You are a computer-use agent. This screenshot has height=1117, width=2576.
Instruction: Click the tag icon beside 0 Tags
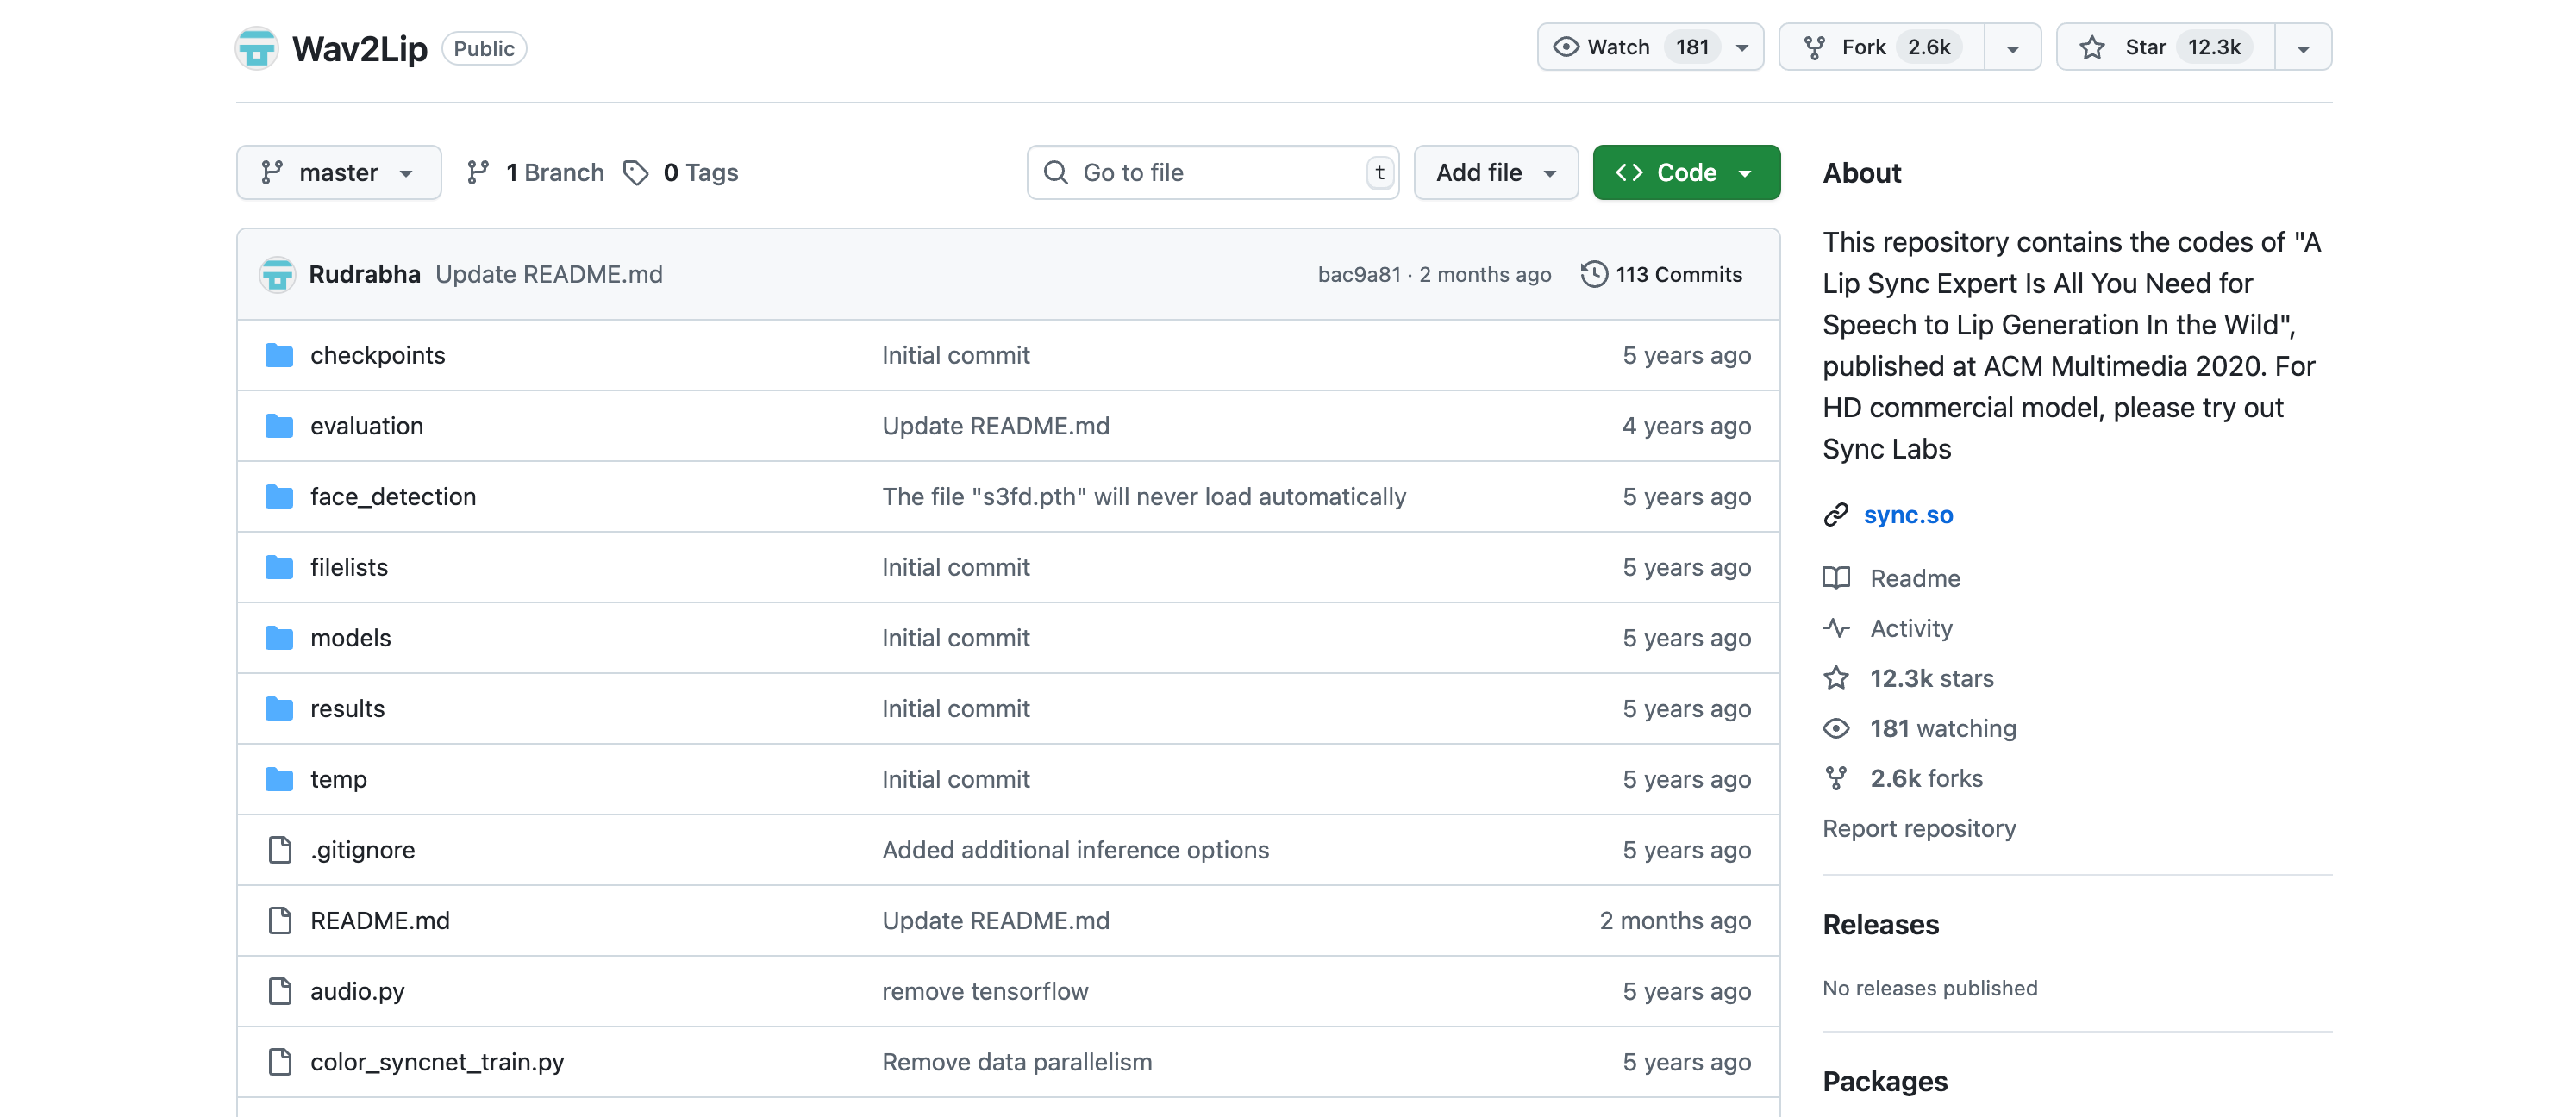(636, 172)
